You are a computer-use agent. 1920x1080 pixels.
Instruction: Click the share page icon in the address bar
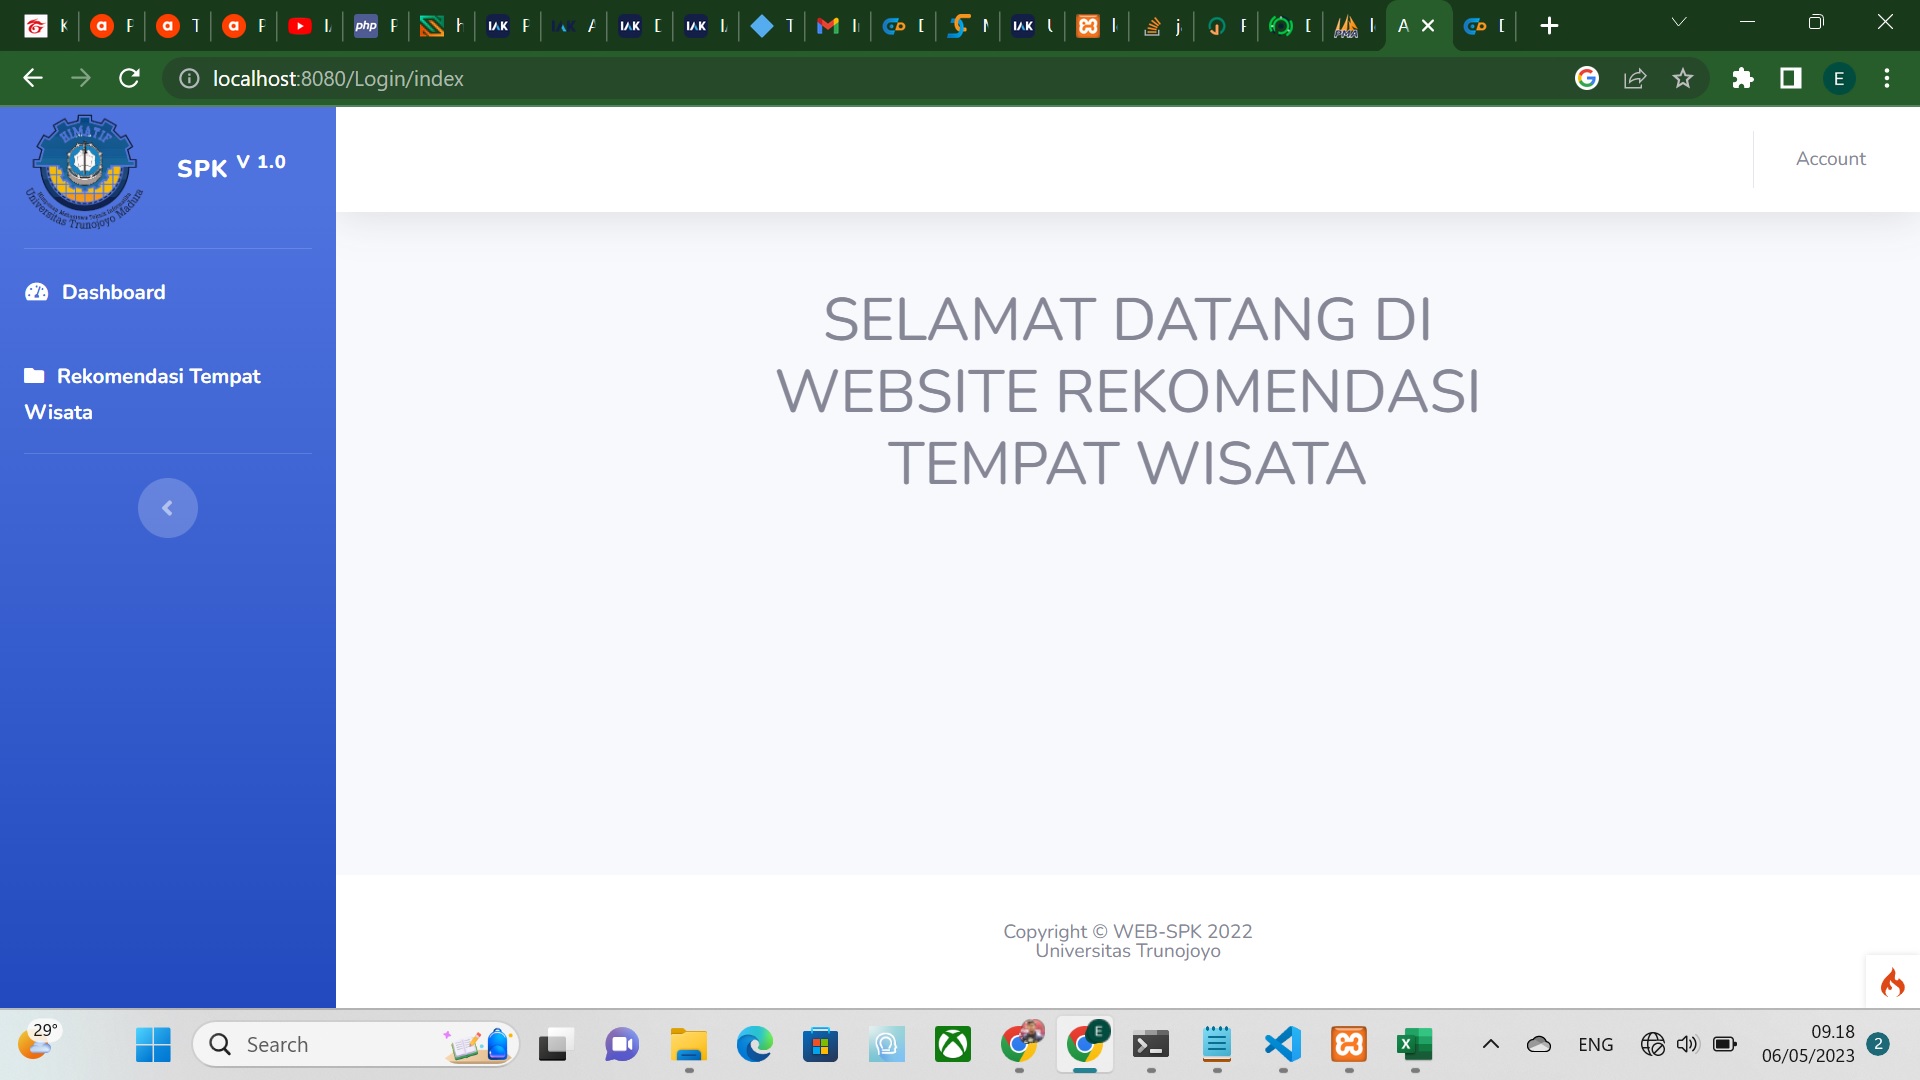1635,78
